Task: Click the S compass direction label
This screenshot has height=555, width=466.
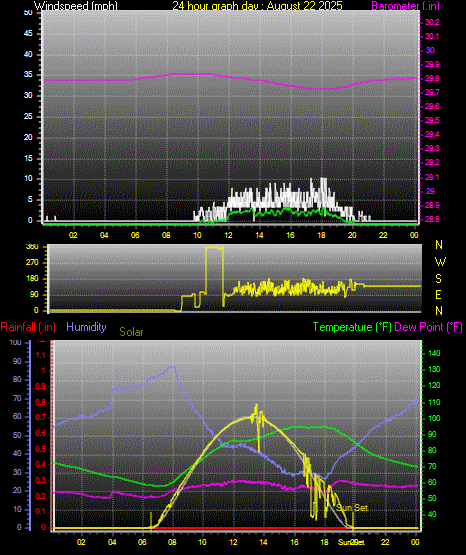Action: pos(438,279)
